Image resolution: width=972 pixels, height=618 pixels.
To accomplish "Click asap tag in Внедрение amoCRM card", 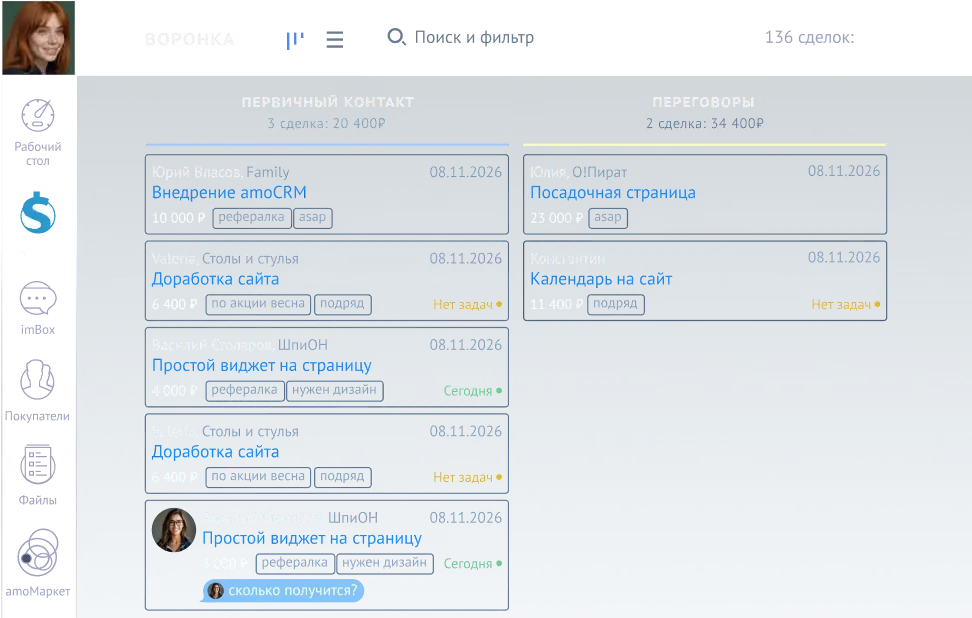I will [x=312, y=218].
